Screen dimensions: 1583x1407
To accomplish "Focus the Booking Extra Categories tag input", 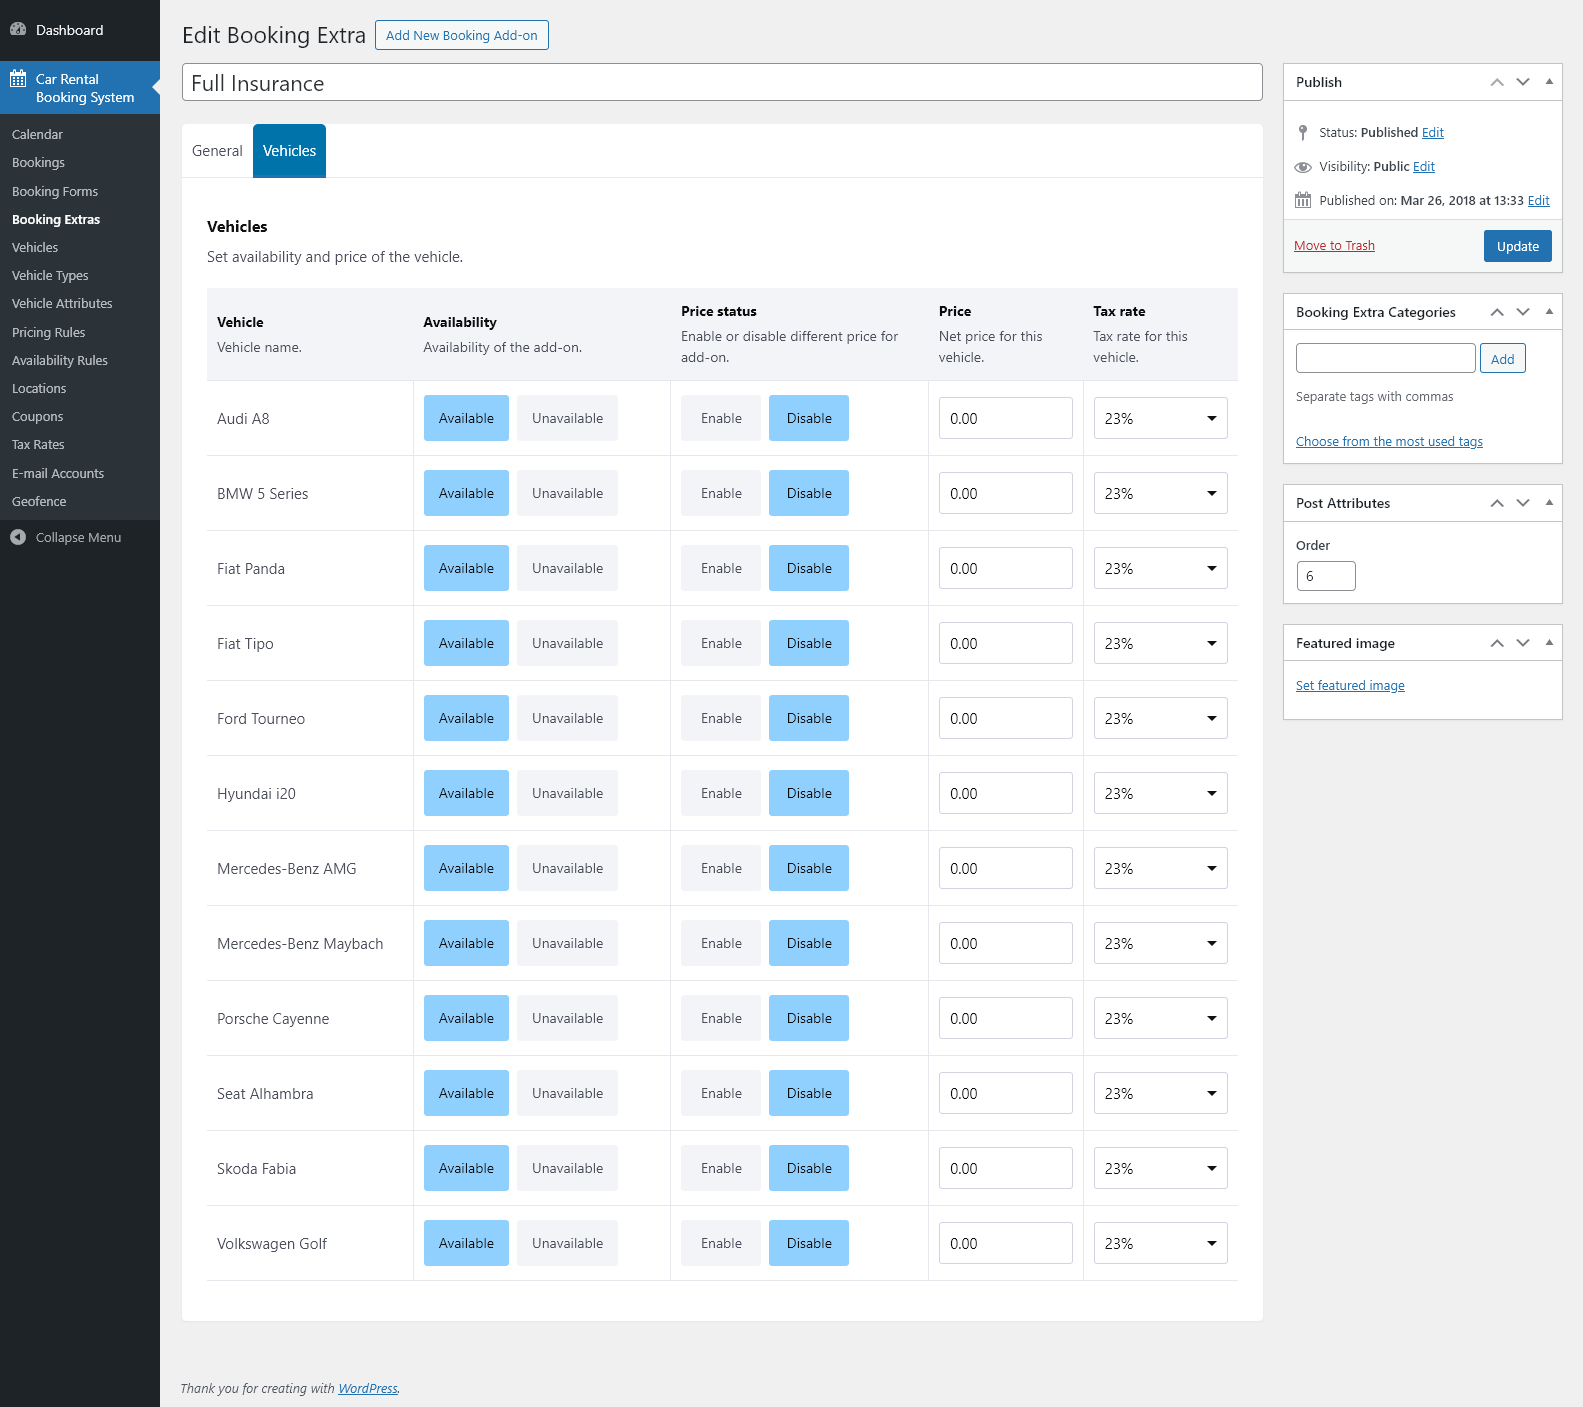I will pyautogui.click(x=1385, y=358).
